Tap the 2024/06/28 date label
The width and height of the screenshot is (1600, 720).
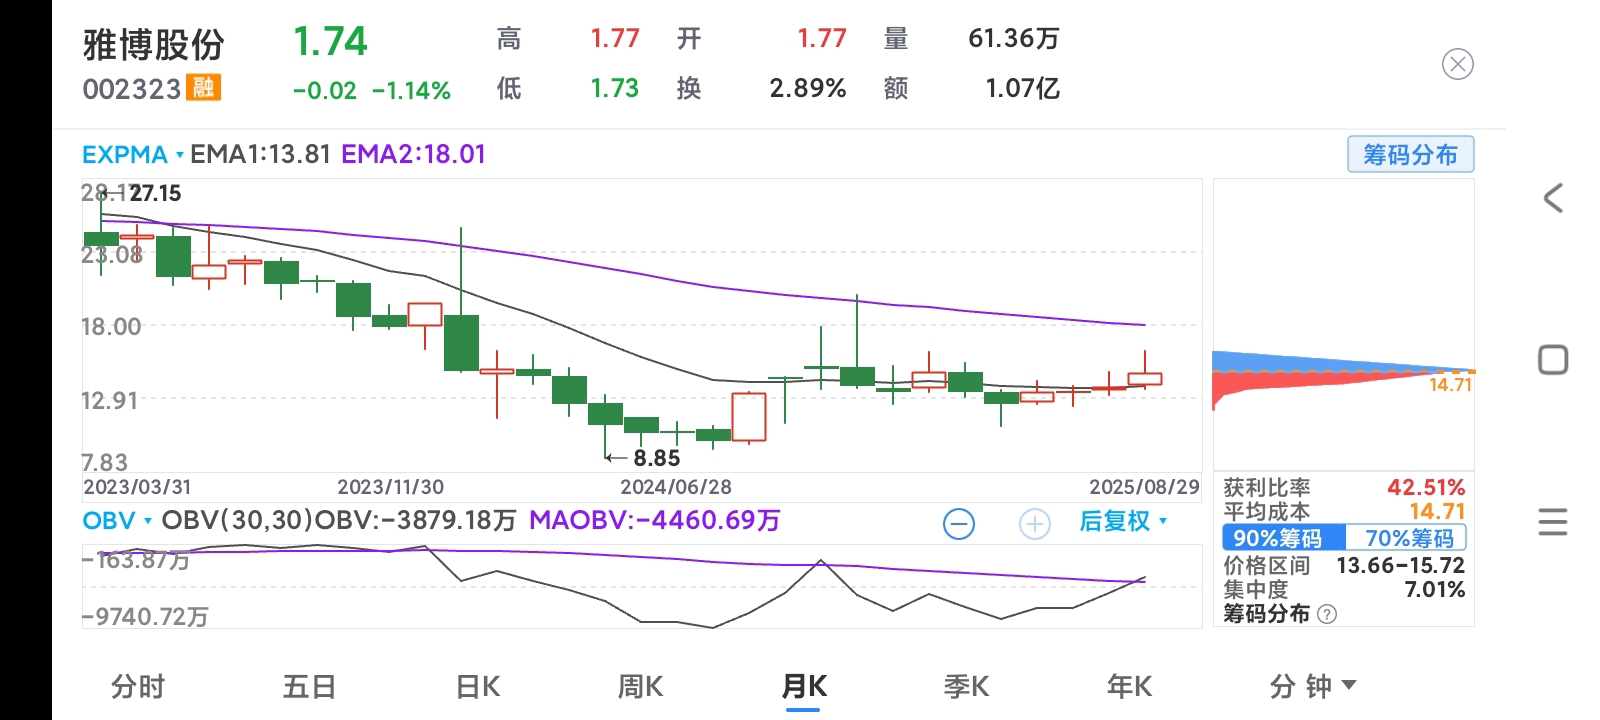676,487
